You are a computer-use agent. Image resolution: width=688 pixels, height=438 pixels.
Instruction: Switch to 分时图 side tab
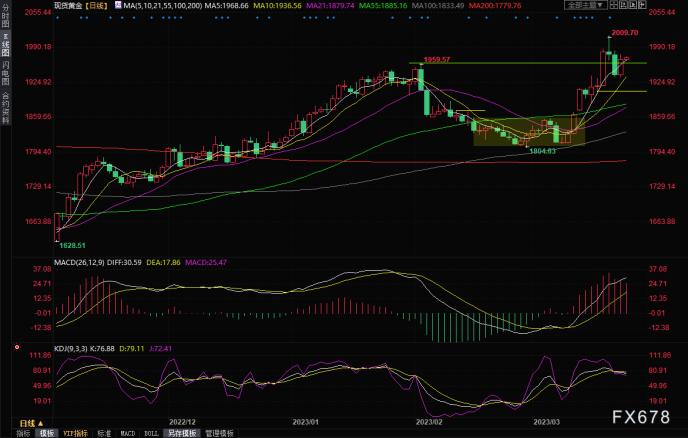pyautogui.click(x=5, y=17)
